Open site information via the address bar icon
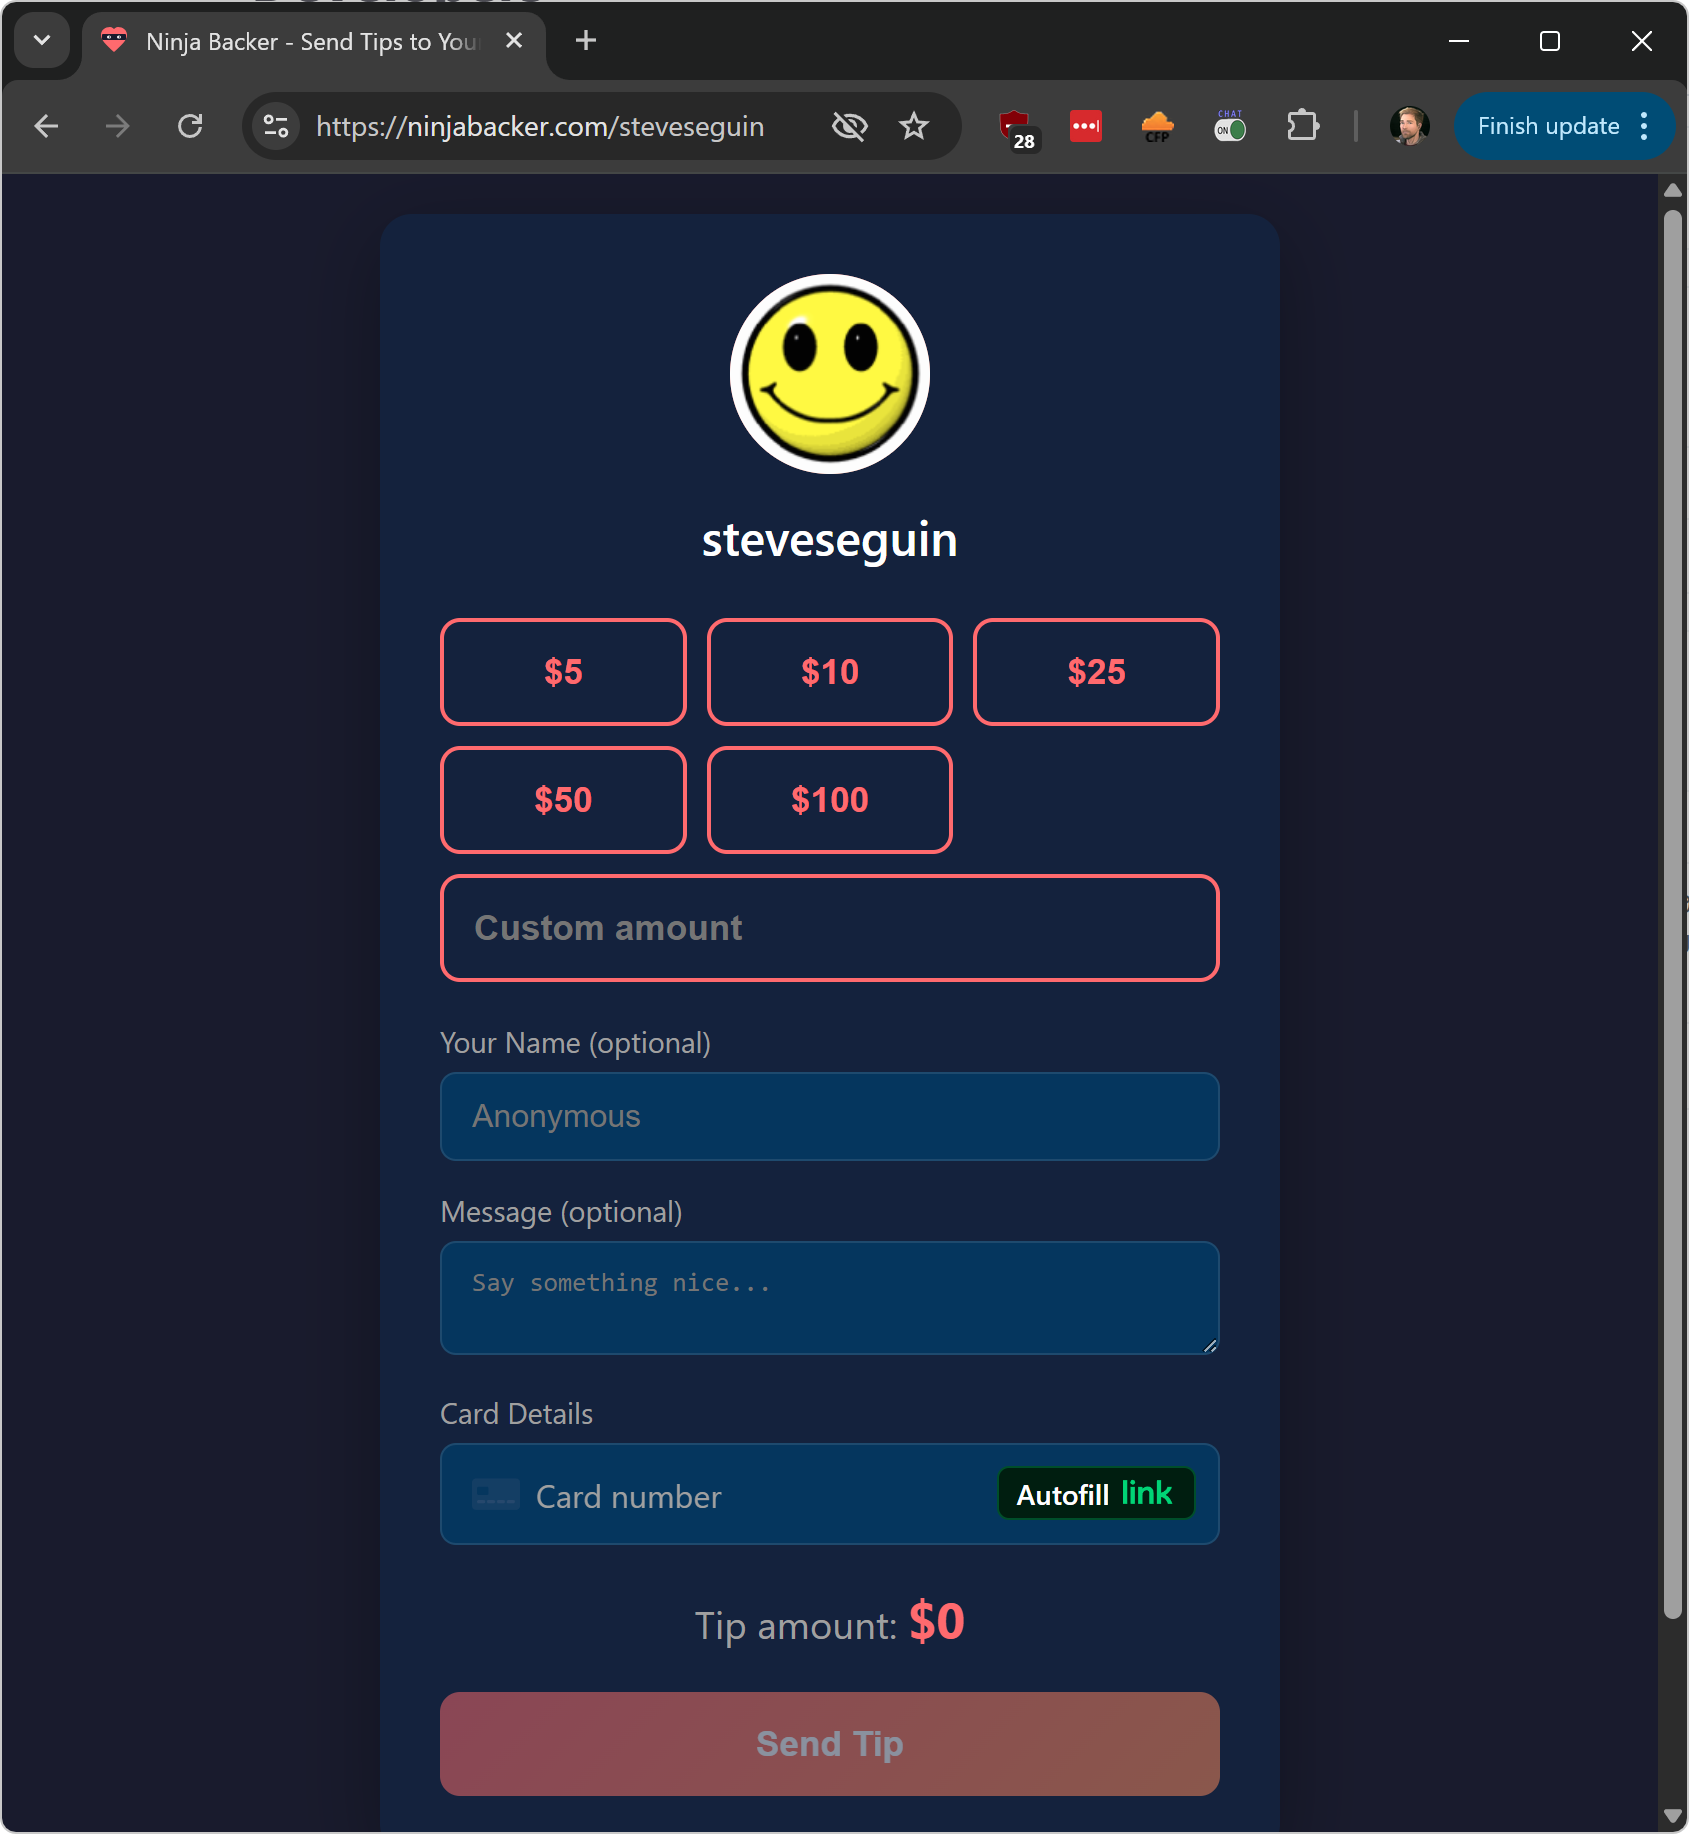The width and height of the screenshot is (1689, 1834). coord(276,126)
